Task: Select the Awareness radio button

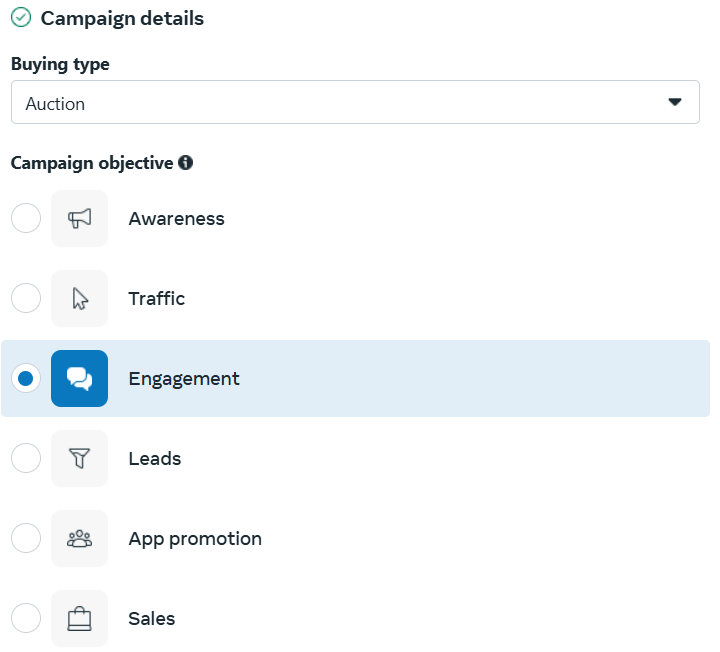Action: pos(26,218)
